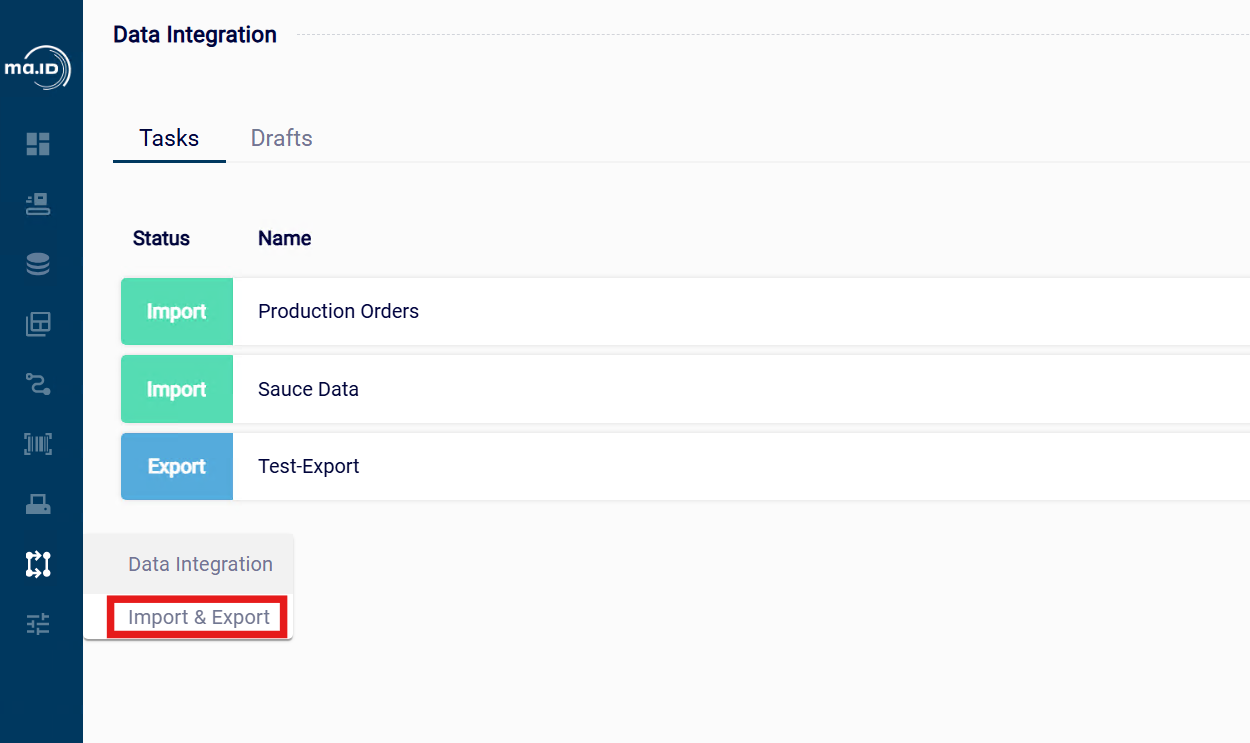The image size is (1250, 743).
Task: Open the Production Orders task
Action: [x=338, y=311]
